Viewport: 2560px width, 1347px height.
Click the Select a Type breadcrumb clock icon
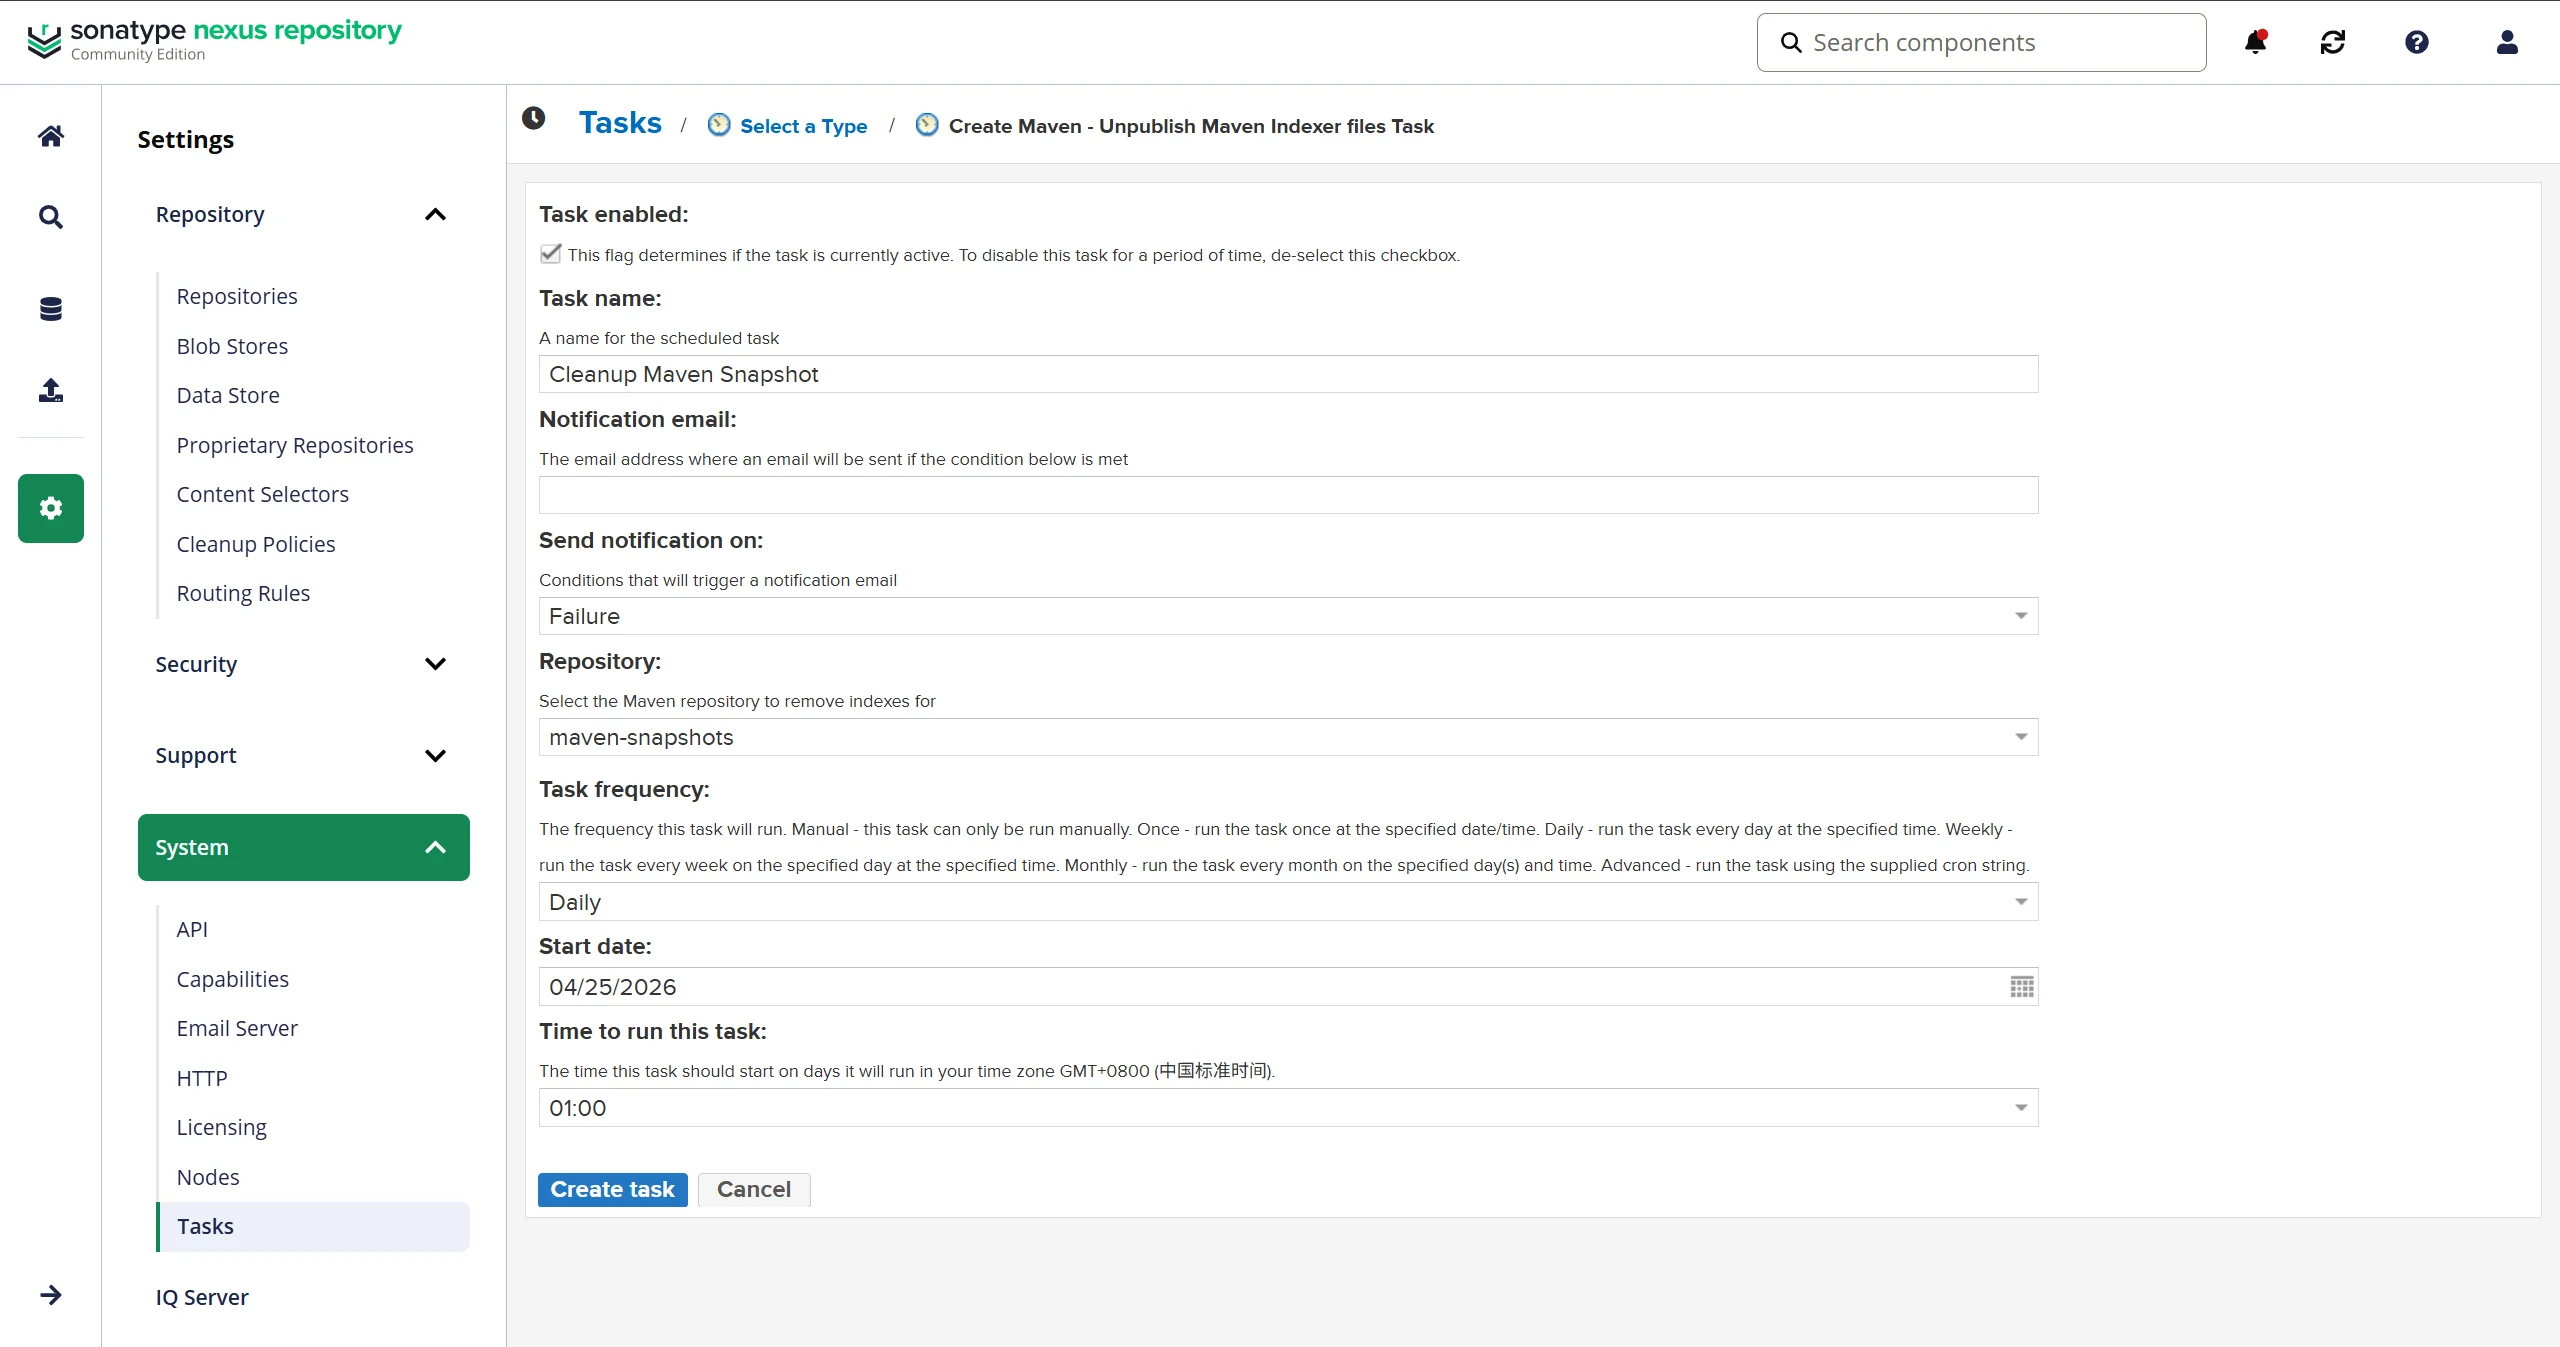719,125
